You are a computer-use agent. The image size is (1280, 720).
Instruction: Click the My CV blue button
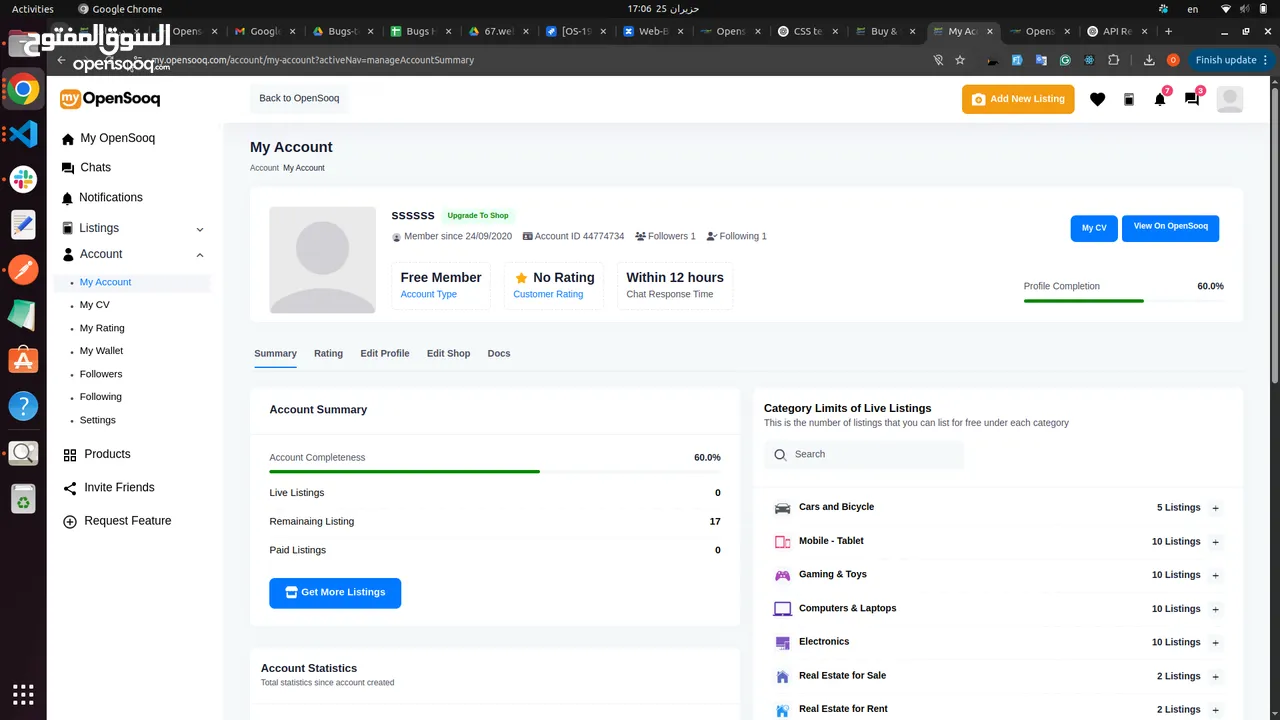[1094, 228]
